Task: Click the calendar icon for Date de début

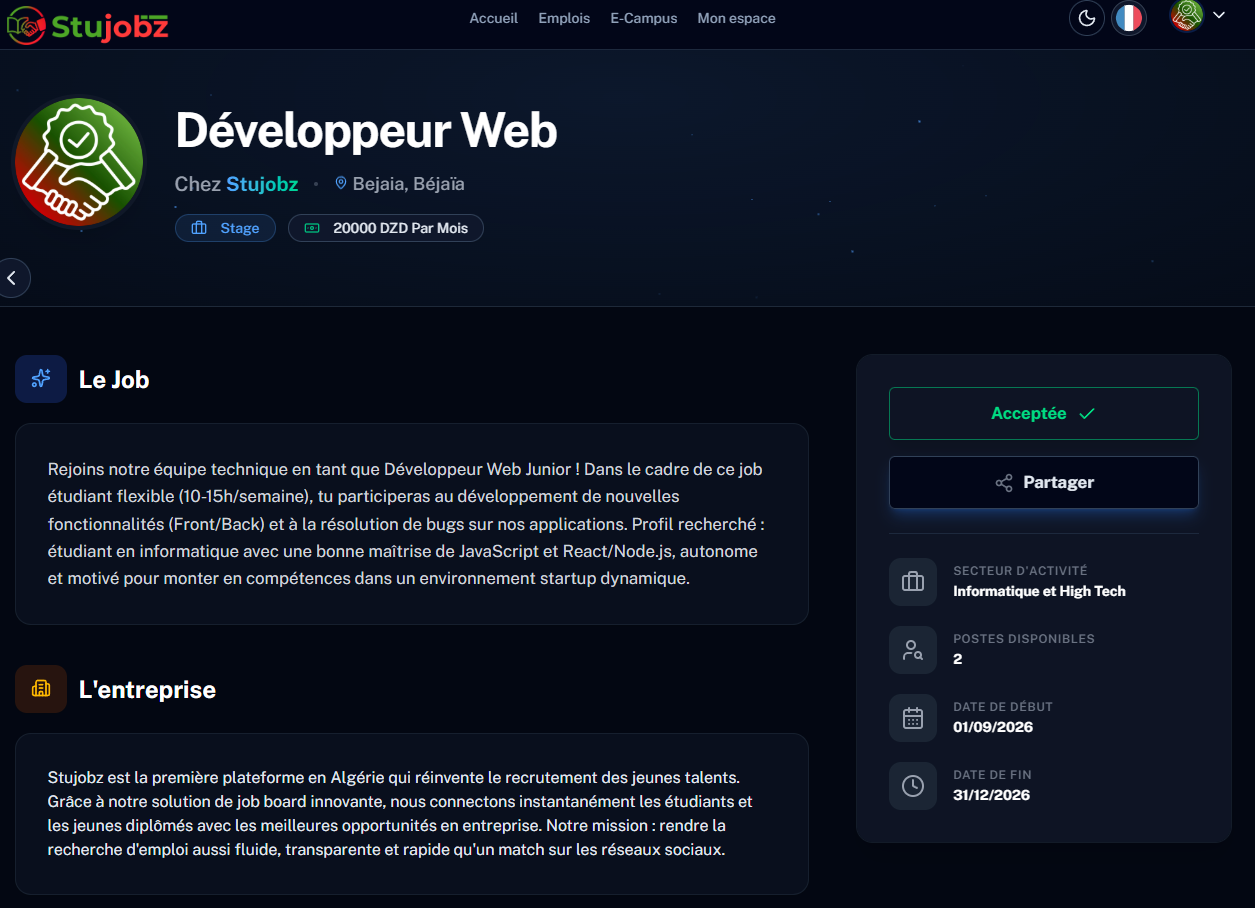Action: point(913,718)
